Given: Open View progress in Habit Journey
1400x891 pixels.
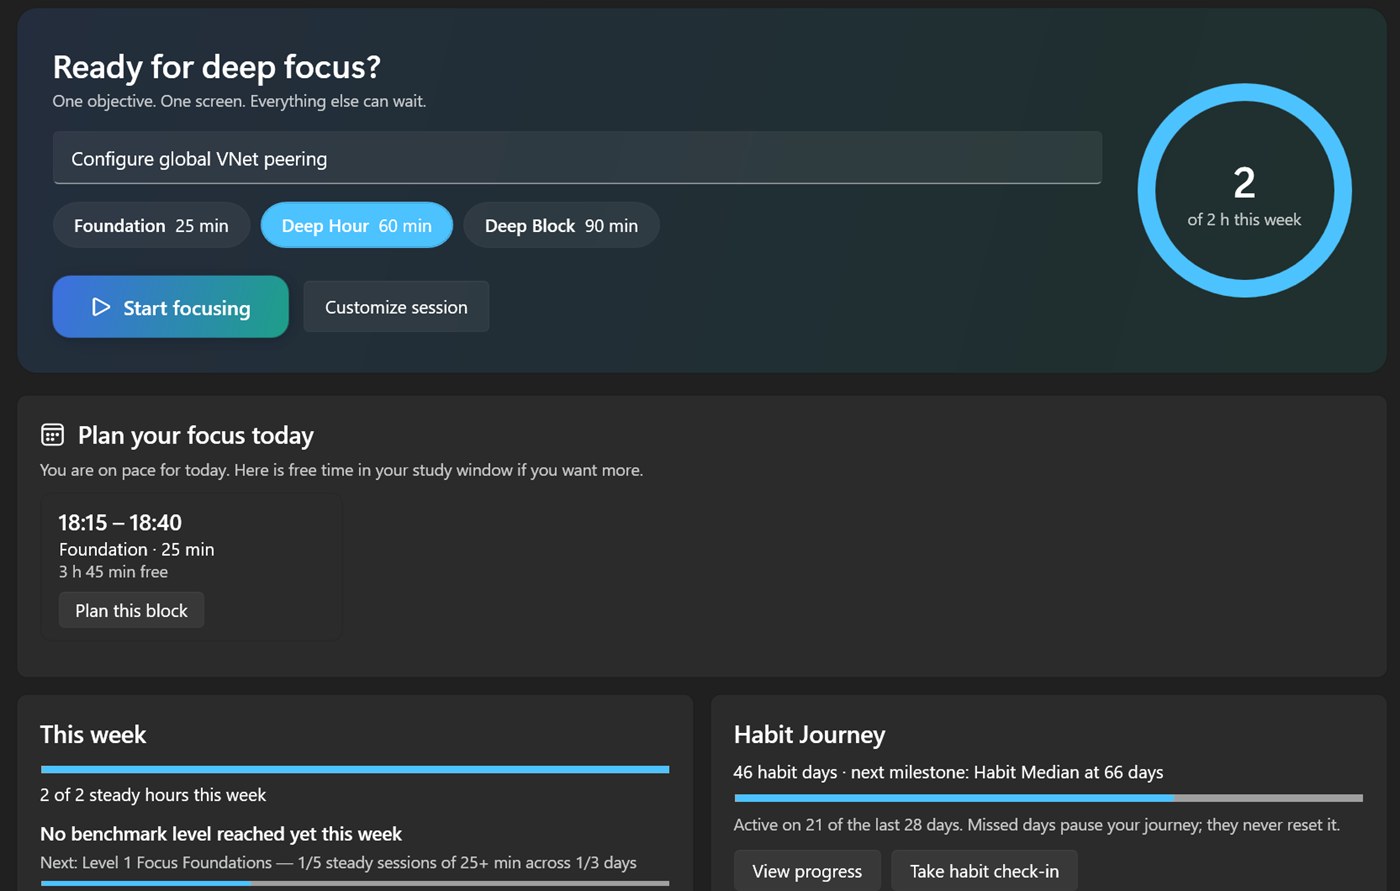Looking at the screenshot, I should click(x=807, y=871).
